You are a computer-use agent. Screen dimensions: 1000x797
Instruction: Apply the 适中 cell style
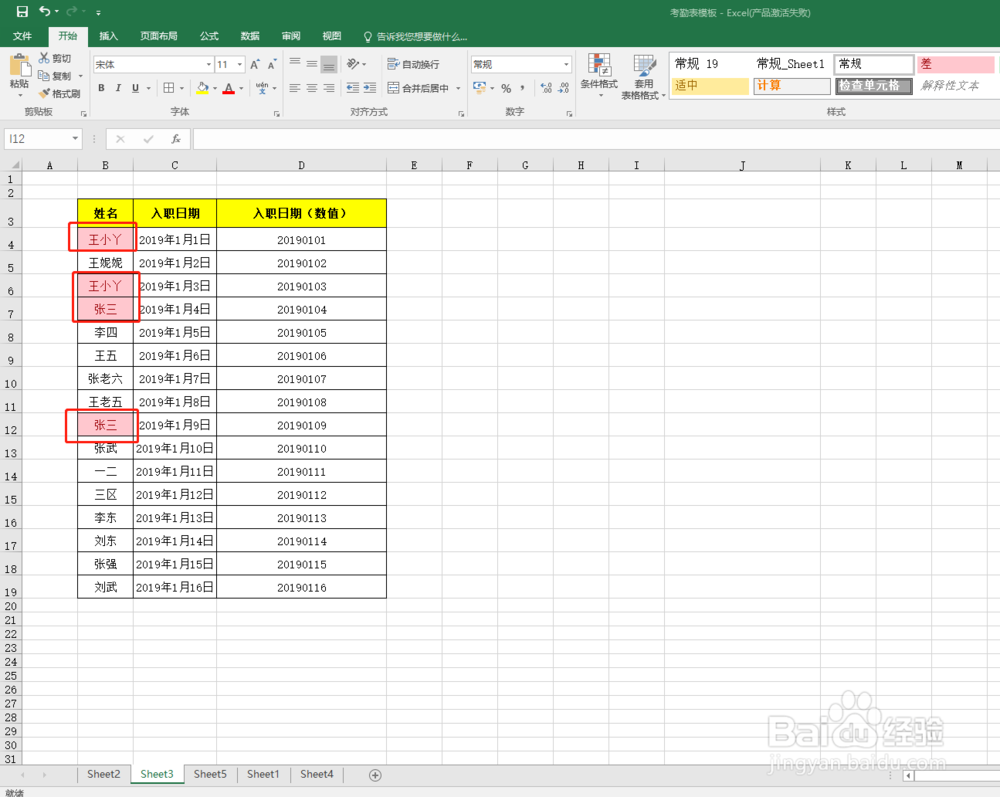(x=710, y=85)
